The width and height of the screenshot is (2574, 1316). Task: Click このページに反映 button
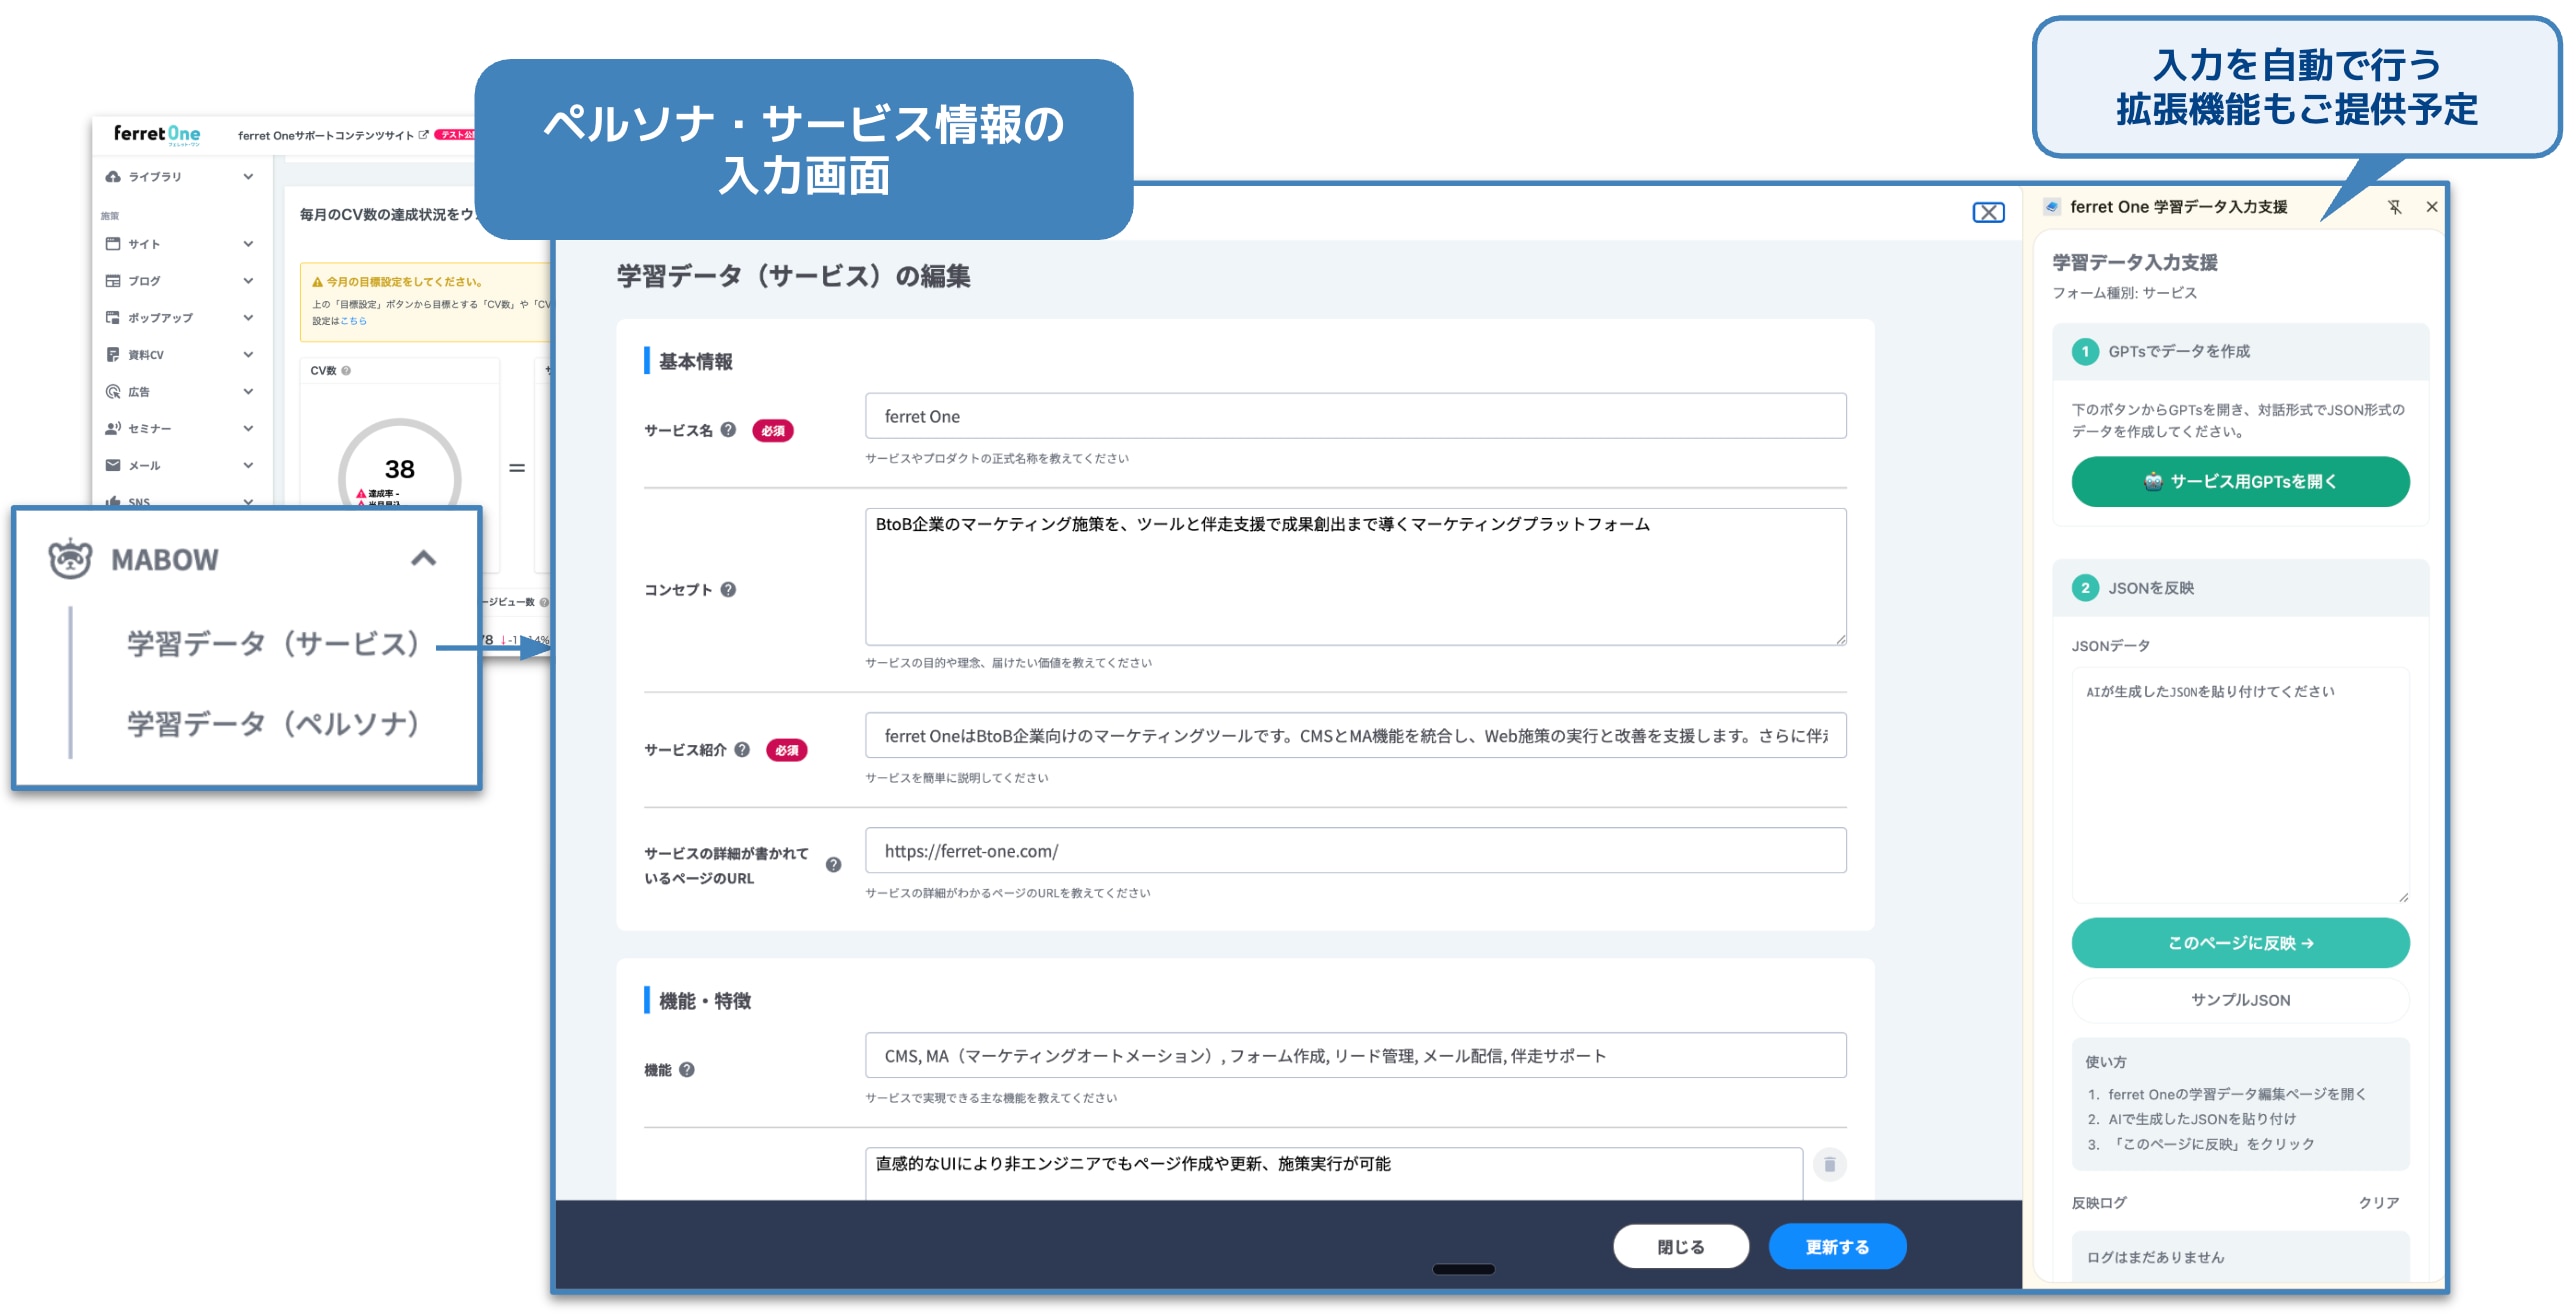point(2240,943)
